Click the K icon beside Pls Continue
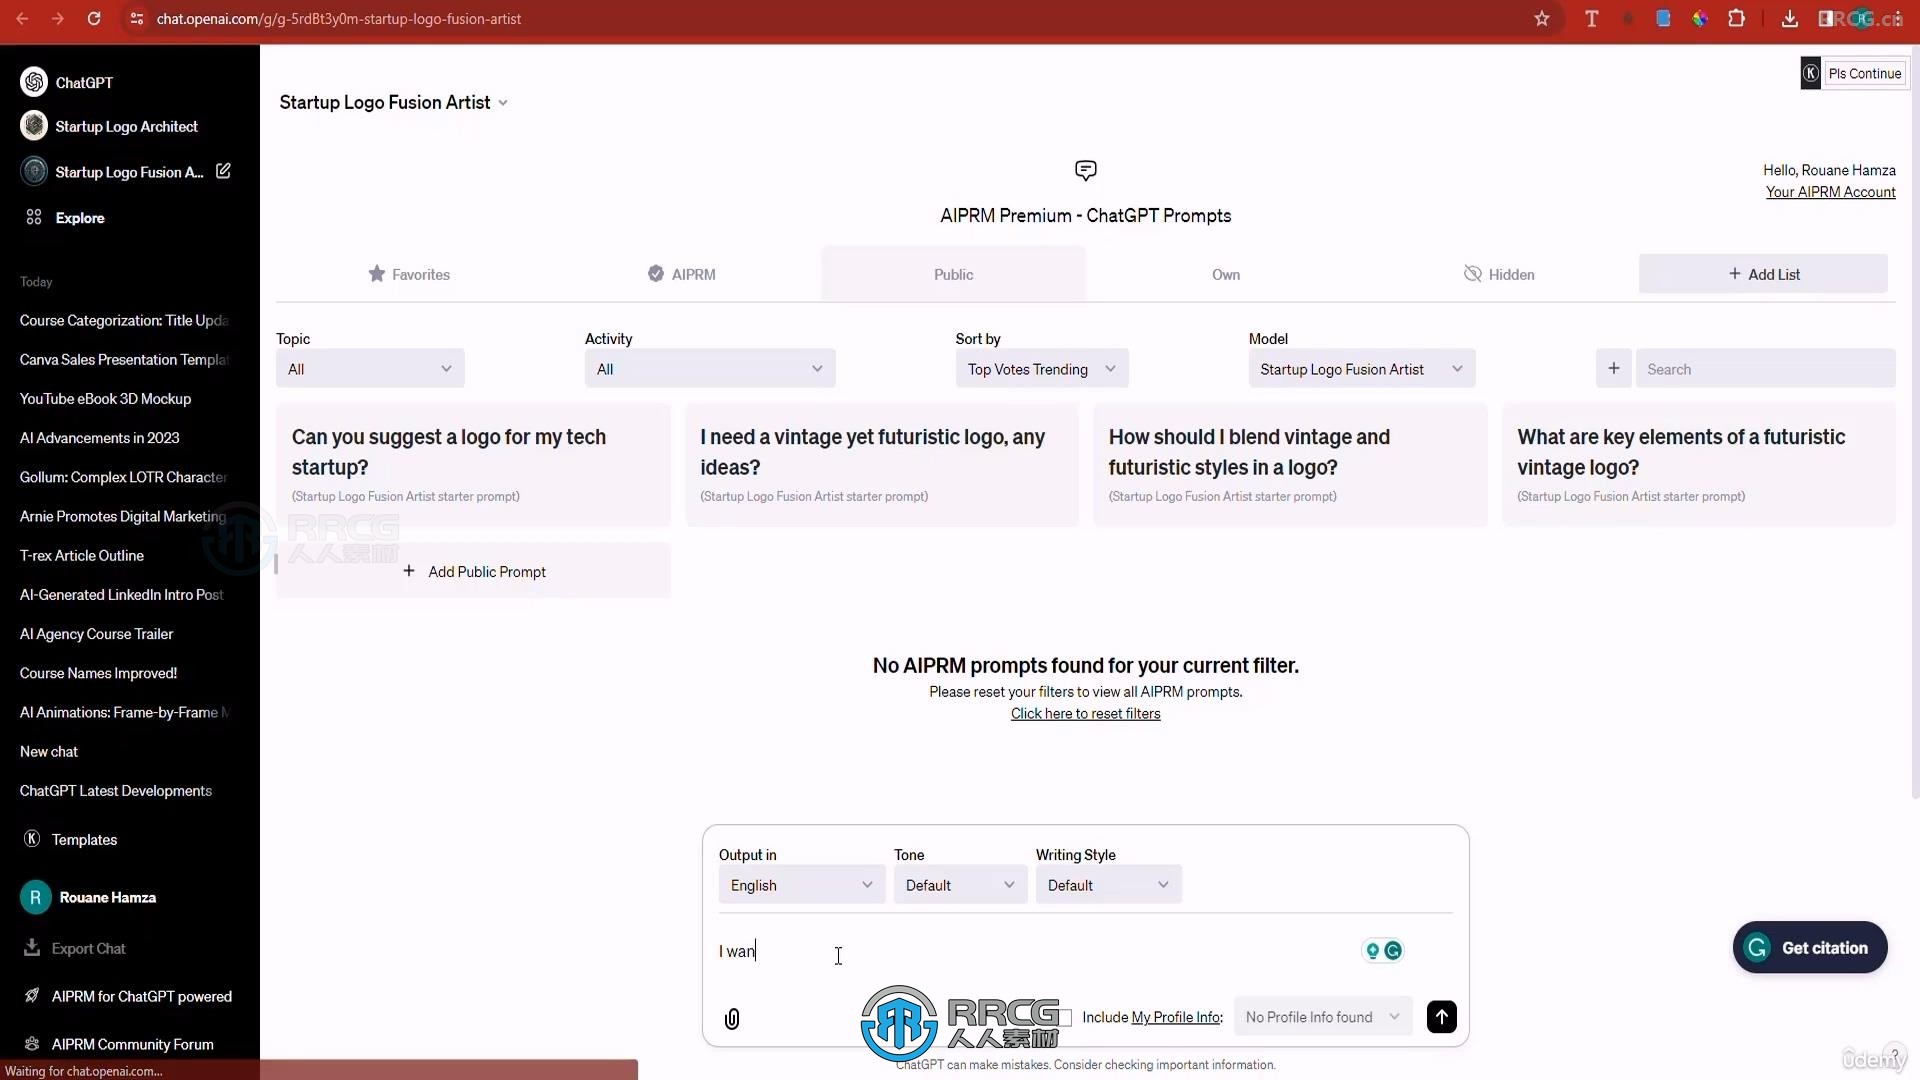This screenshot has height=1080, width=1920. [1811, 73]
